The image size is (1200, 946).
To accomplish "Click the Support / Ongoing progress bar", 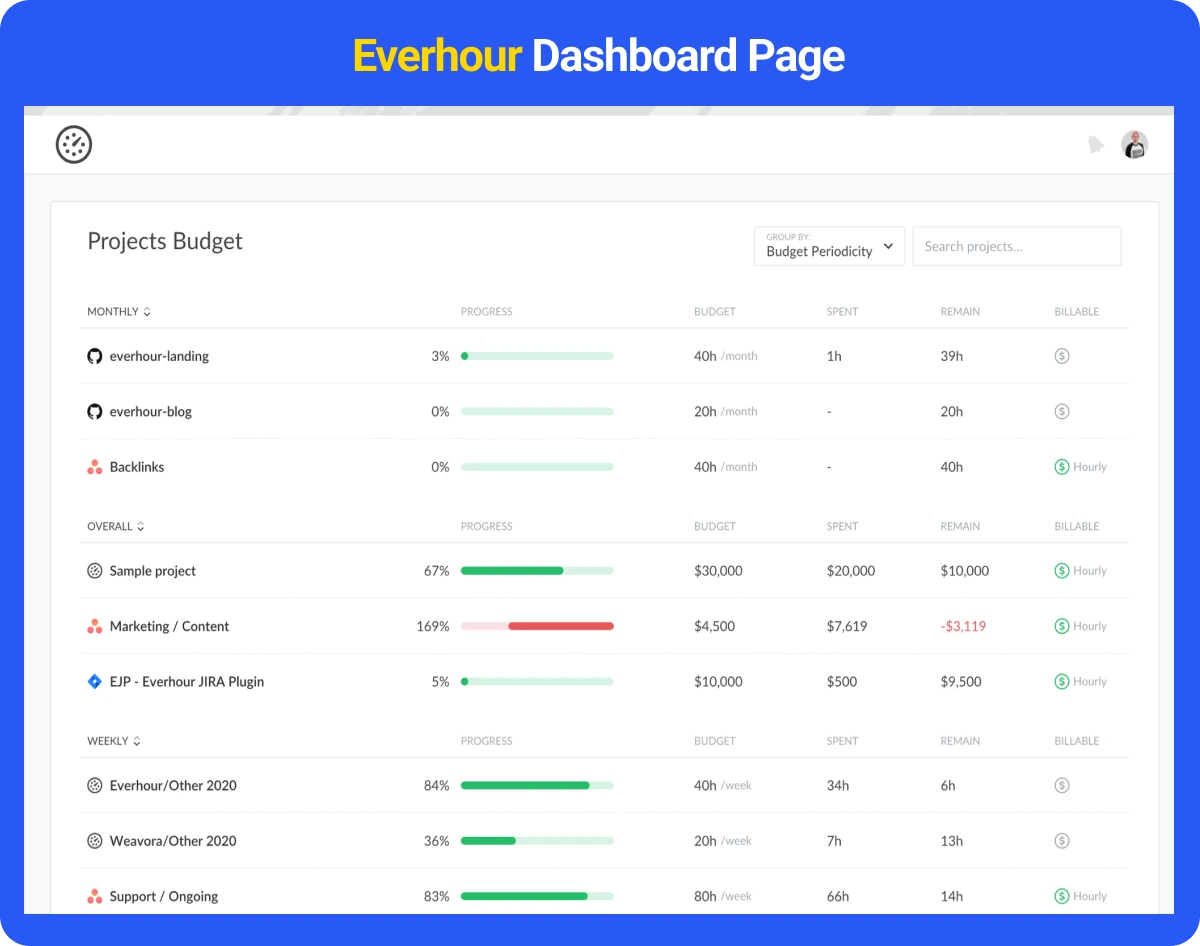I will pos(537,897).
